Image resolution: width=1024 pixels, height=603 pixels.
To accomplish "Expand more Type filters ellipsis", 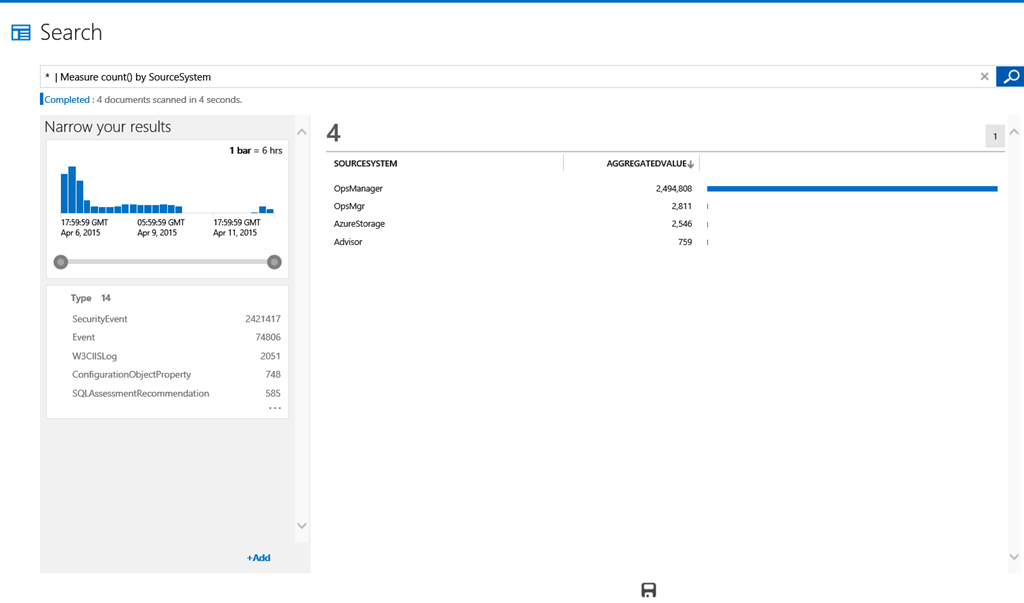I will 274,408.
